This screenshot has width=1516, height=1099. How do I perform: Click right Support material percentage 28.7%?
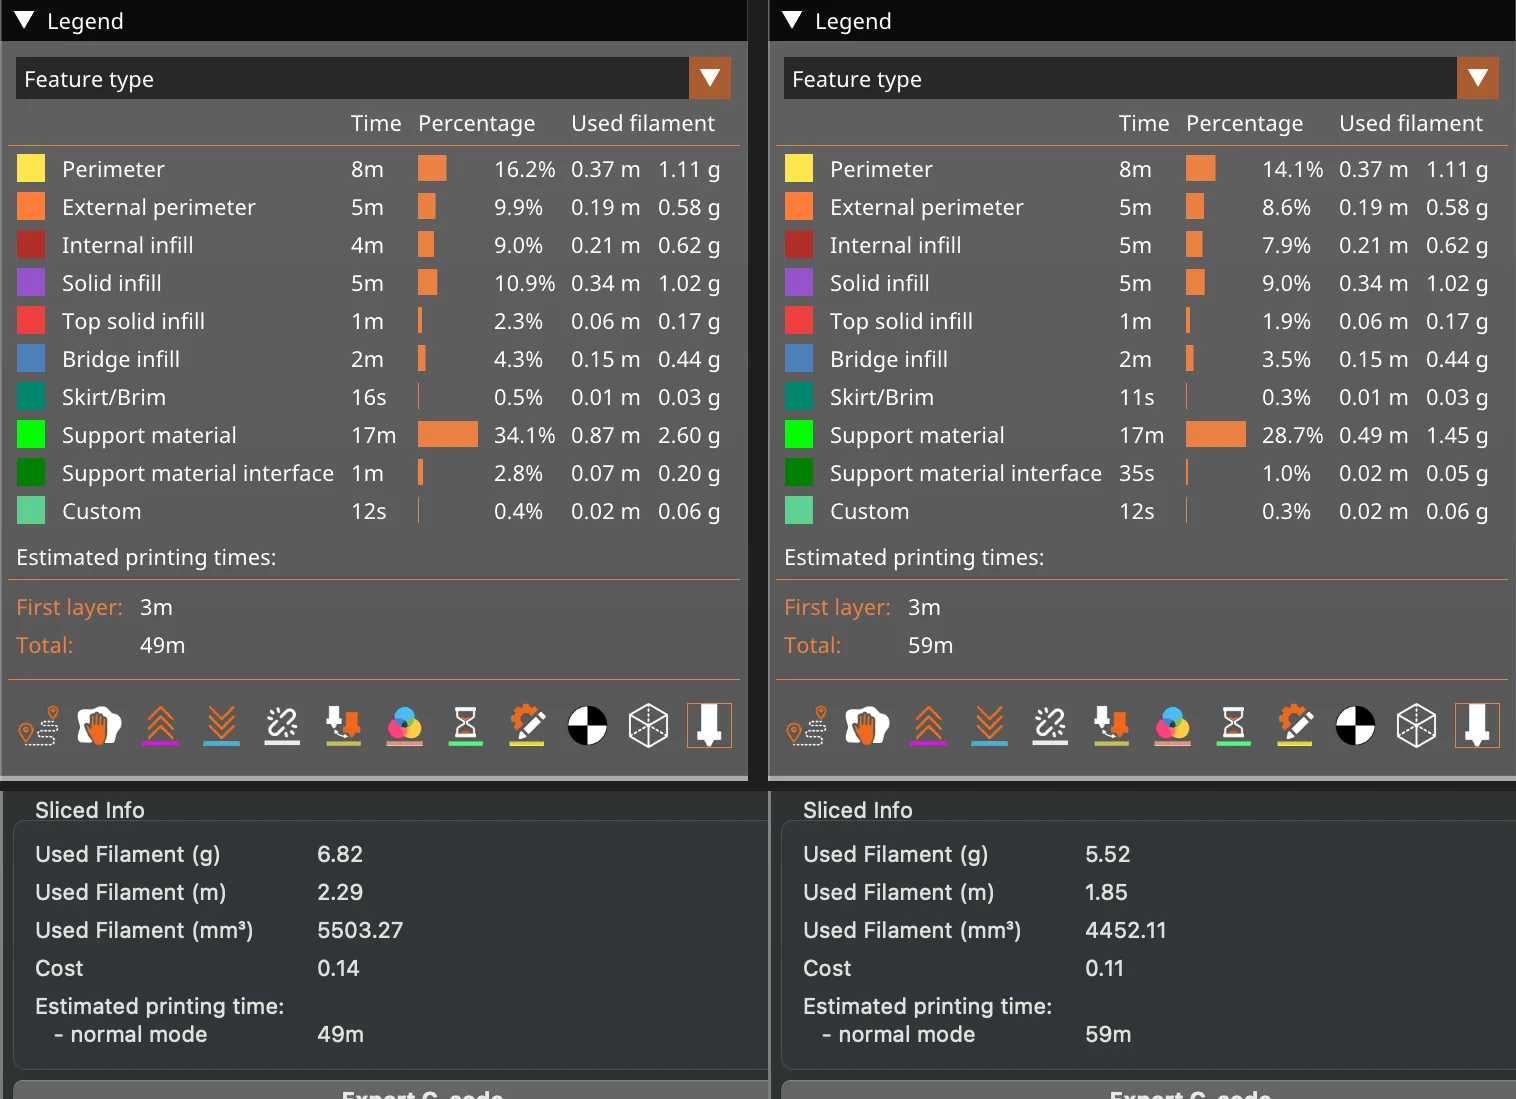point(1292,435)
